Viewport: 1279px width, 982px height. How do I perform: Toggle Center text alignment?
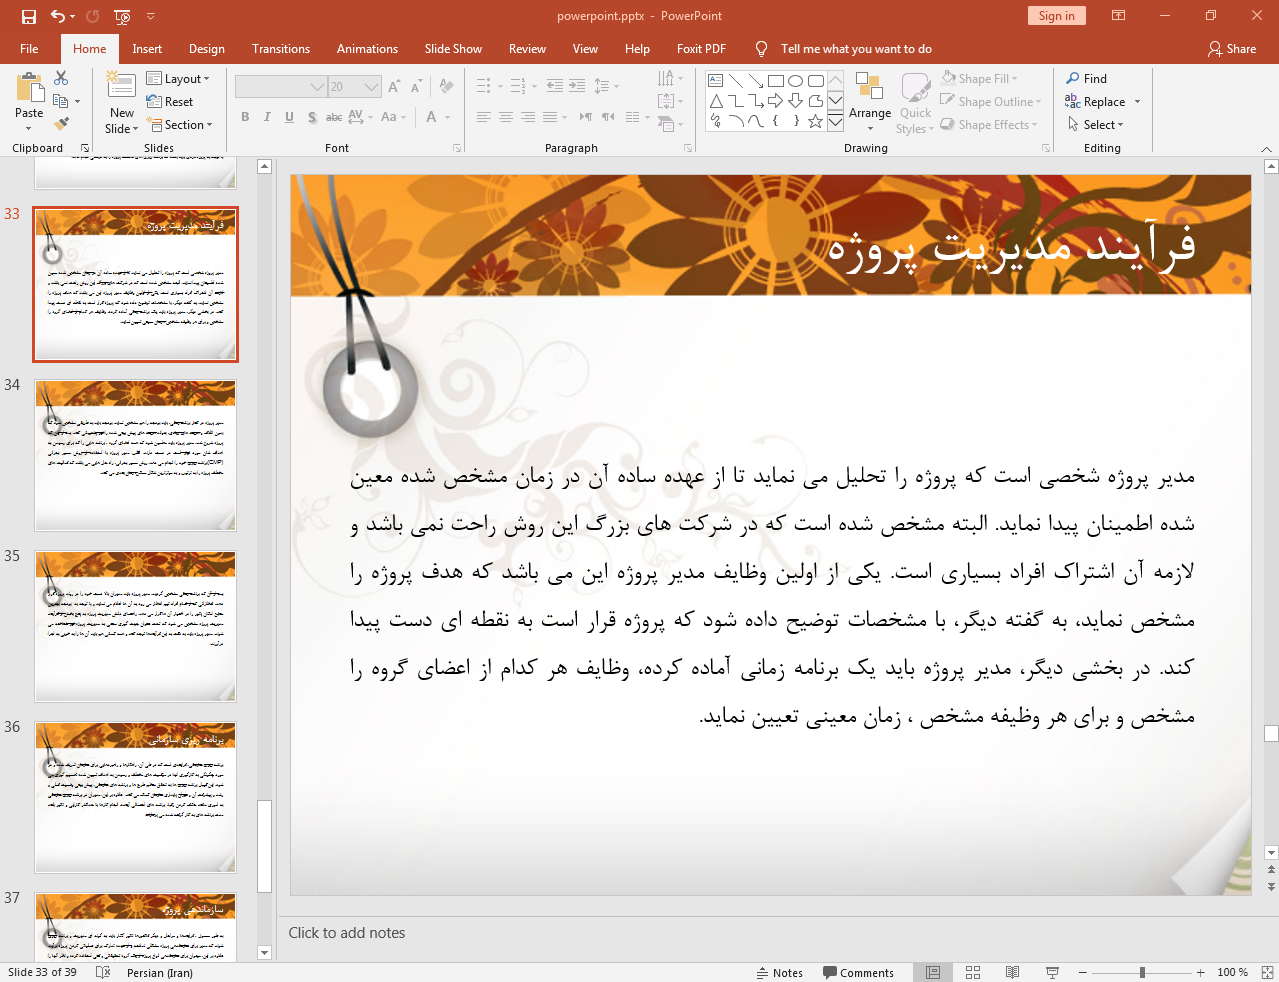(506, 117)
